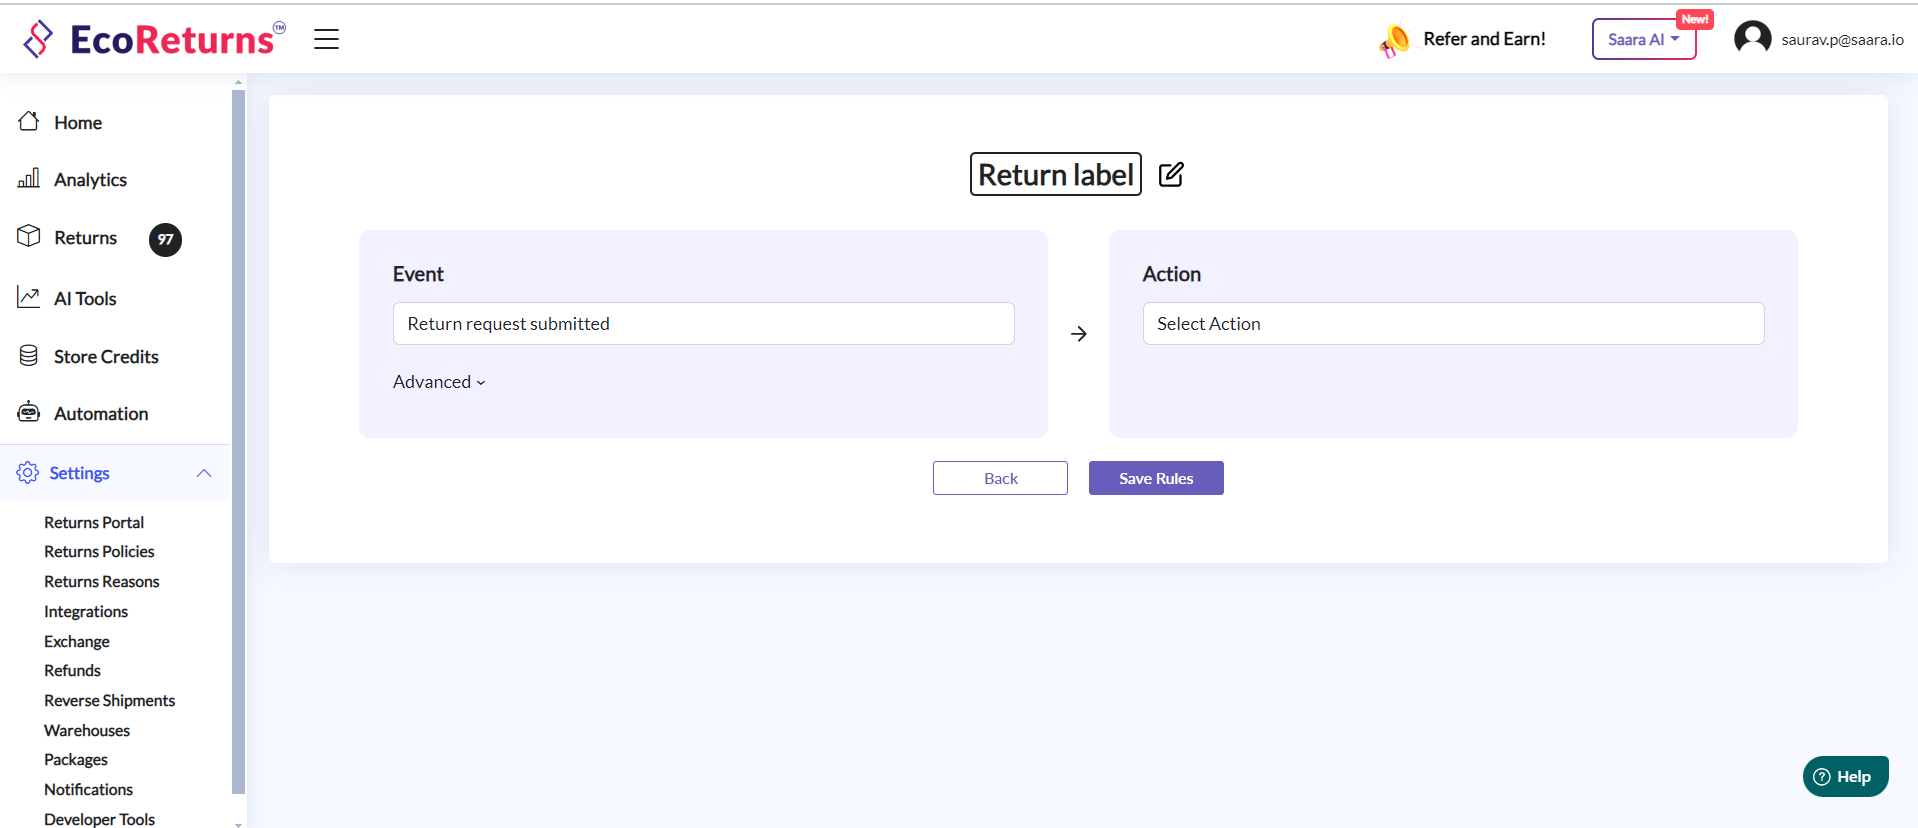Screen dimensions: 1918x828
Task: Open the Saara AI dropdown
Action: coord(1643,40)
